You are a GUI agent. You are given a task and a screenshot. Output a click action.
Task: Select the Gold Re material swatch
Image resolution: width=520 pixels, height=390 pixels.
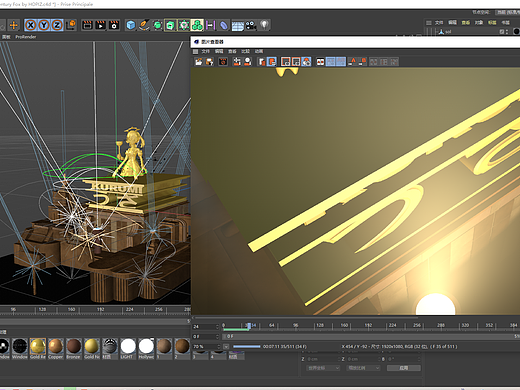38,348
